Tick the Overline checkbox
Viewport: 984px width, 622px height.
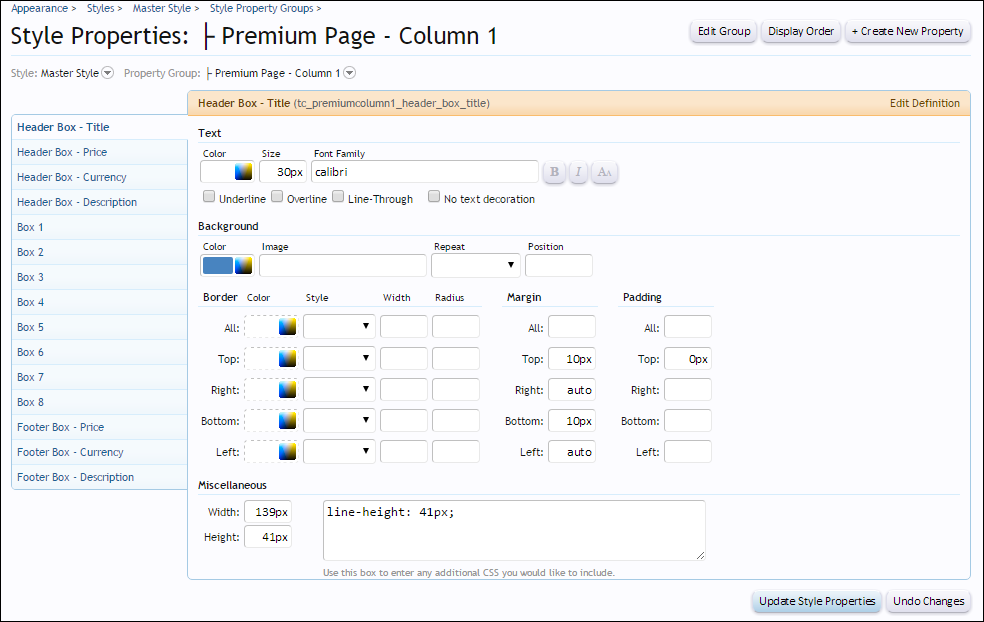(x=277, y=197)
